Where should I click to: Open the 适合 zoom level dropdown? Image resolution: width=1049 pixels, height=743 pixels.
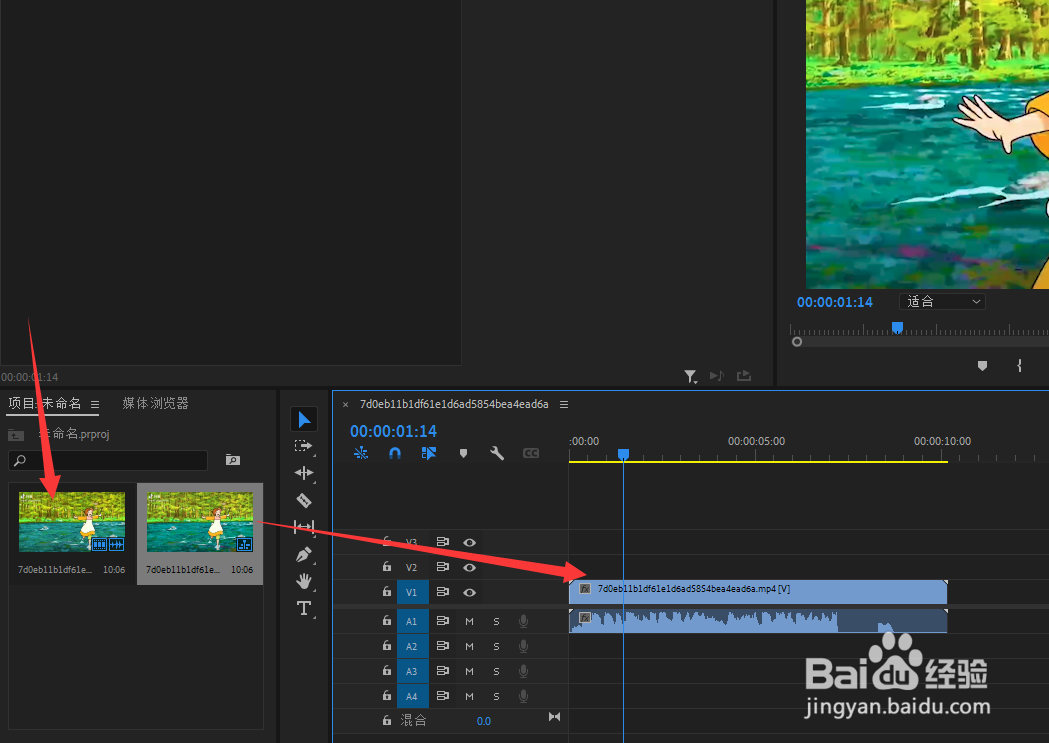click(942, 302)
